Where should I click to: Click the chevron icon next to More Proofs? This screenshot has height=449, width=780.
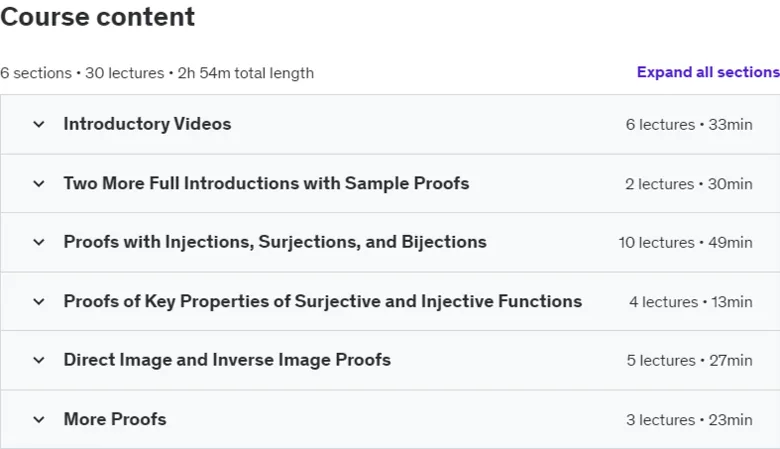tap(39, 420)
